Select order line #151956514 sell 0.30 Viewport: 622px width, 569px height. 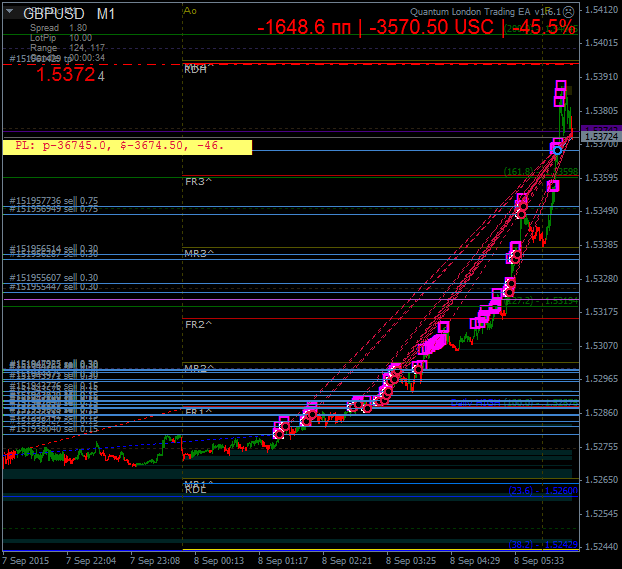pos(54,249)
